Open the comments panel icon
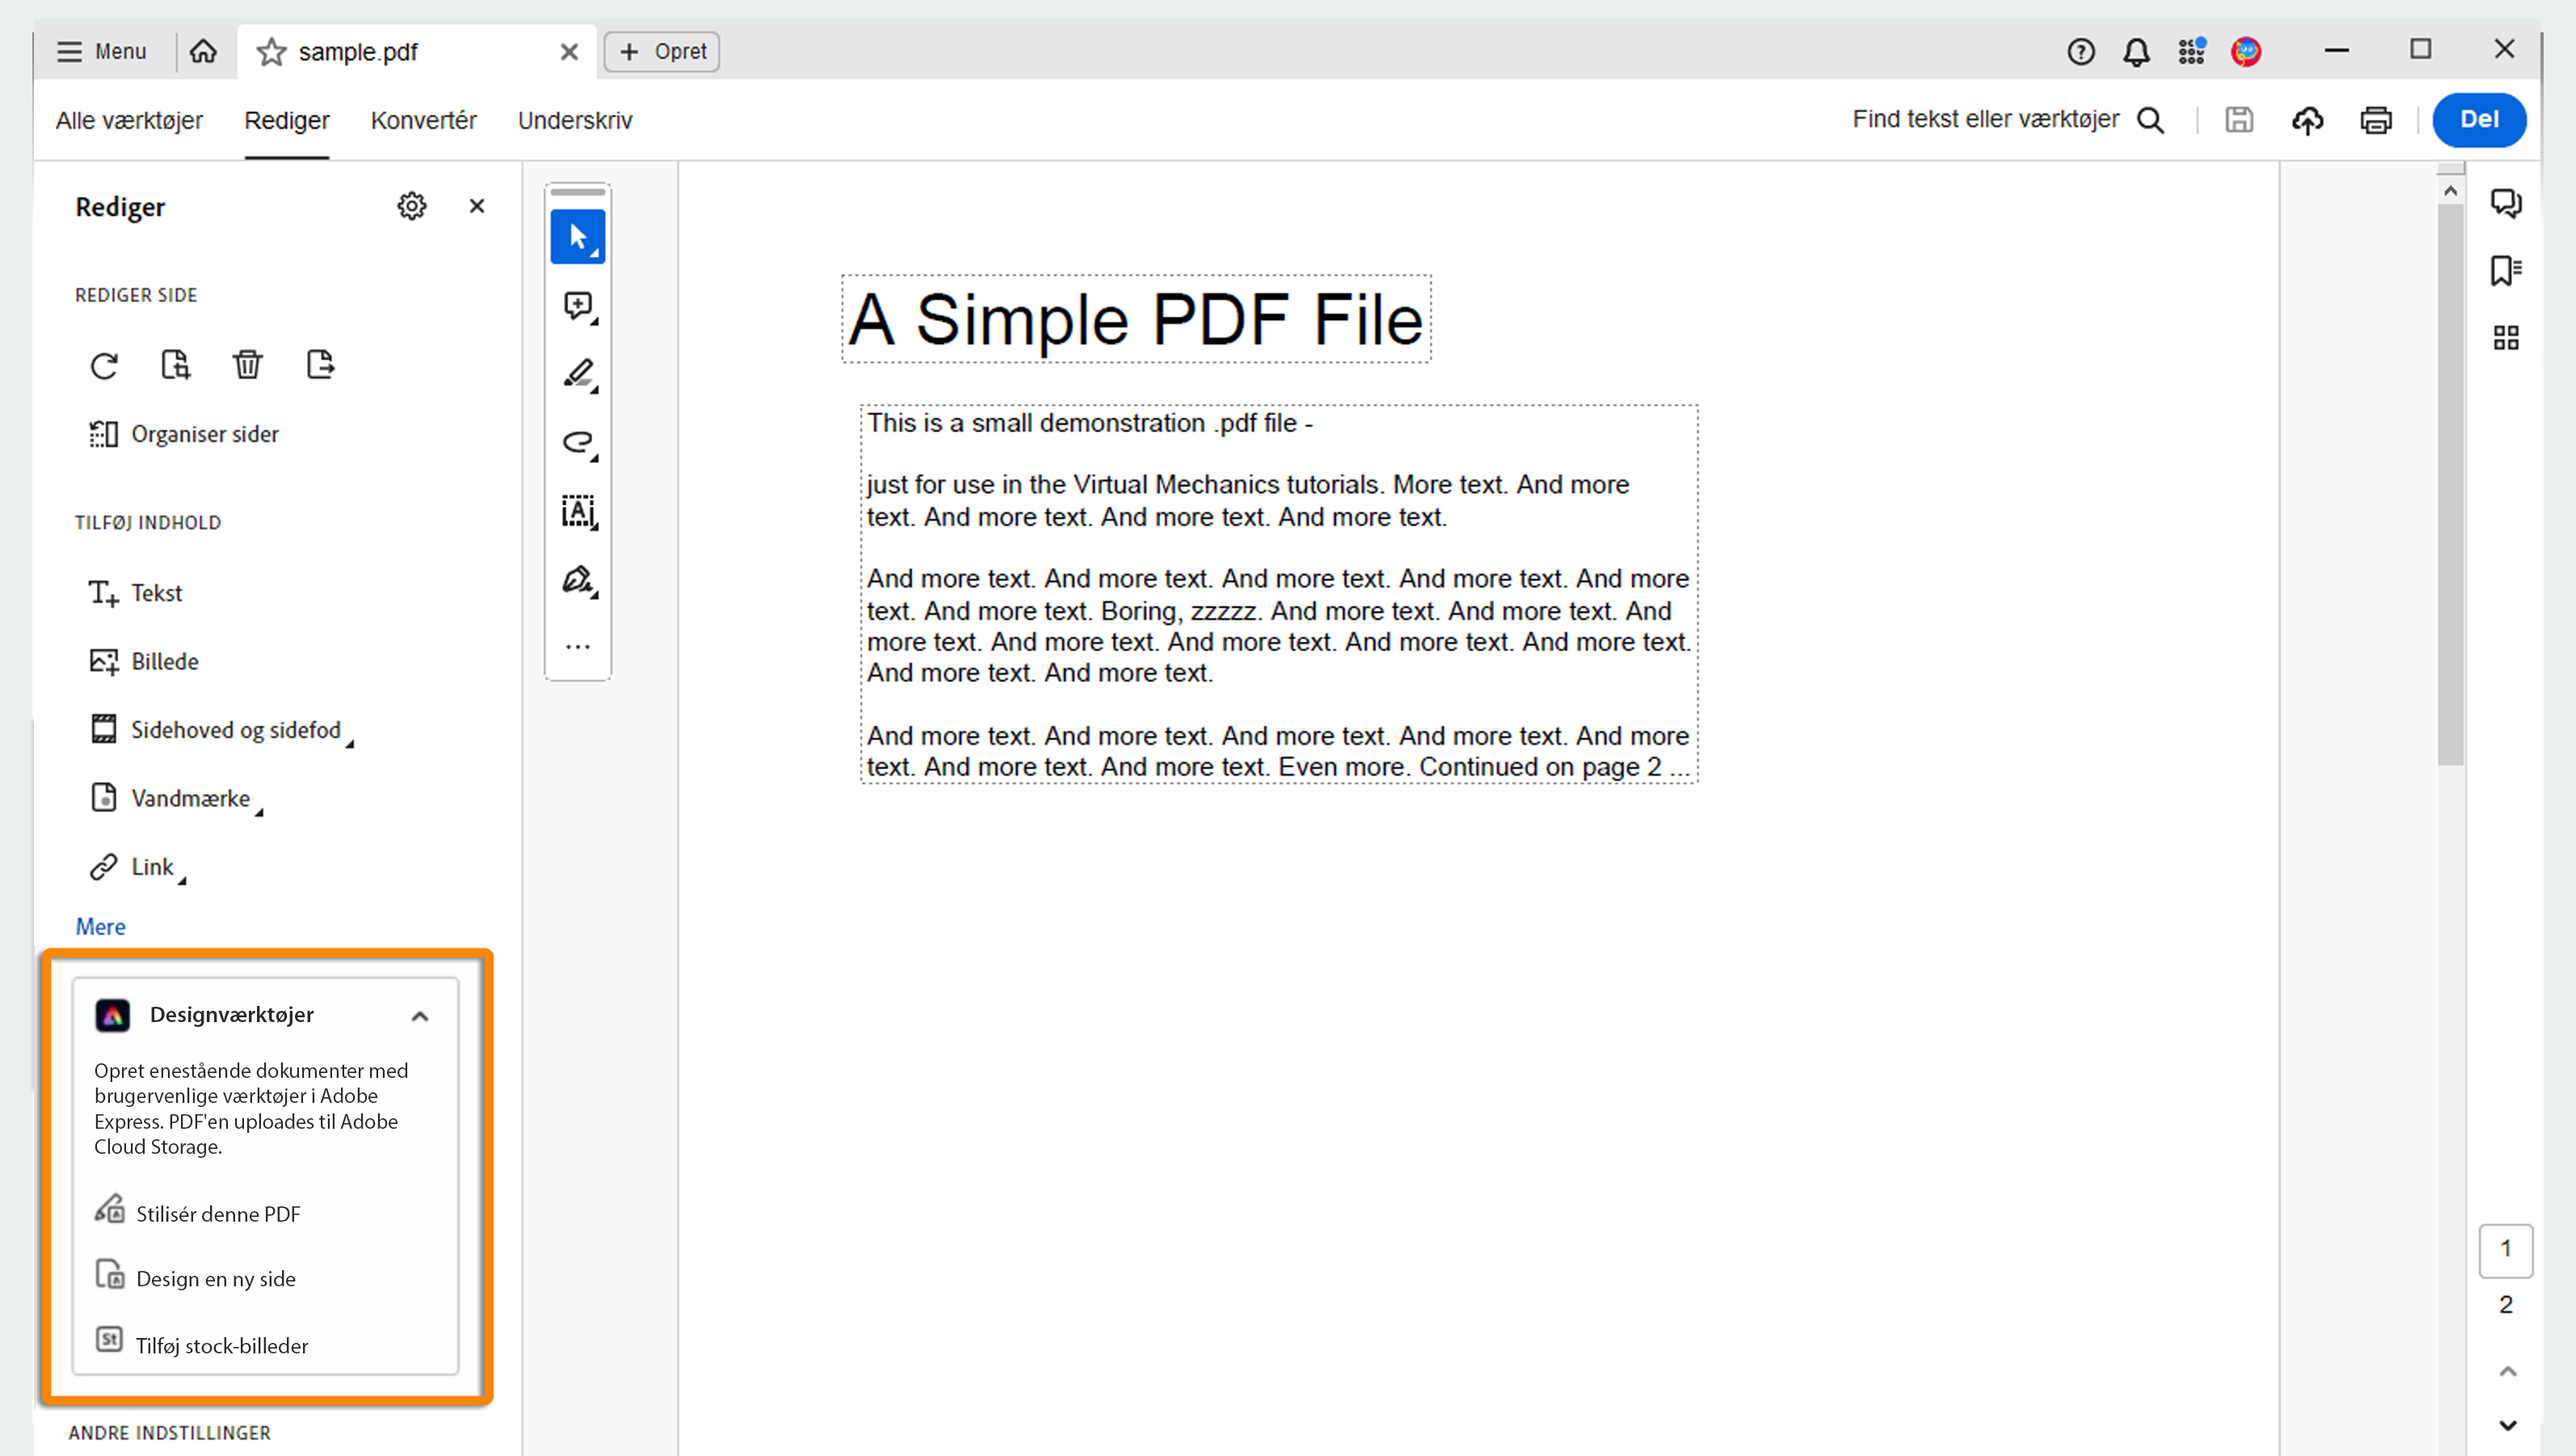2576x1456 pixels. [2505, 203]
